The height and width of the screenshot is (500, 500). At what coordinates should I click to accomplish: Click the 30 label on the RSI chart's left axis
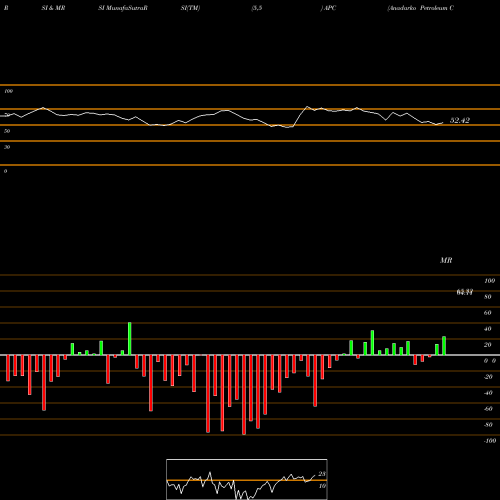click(7, 147)
